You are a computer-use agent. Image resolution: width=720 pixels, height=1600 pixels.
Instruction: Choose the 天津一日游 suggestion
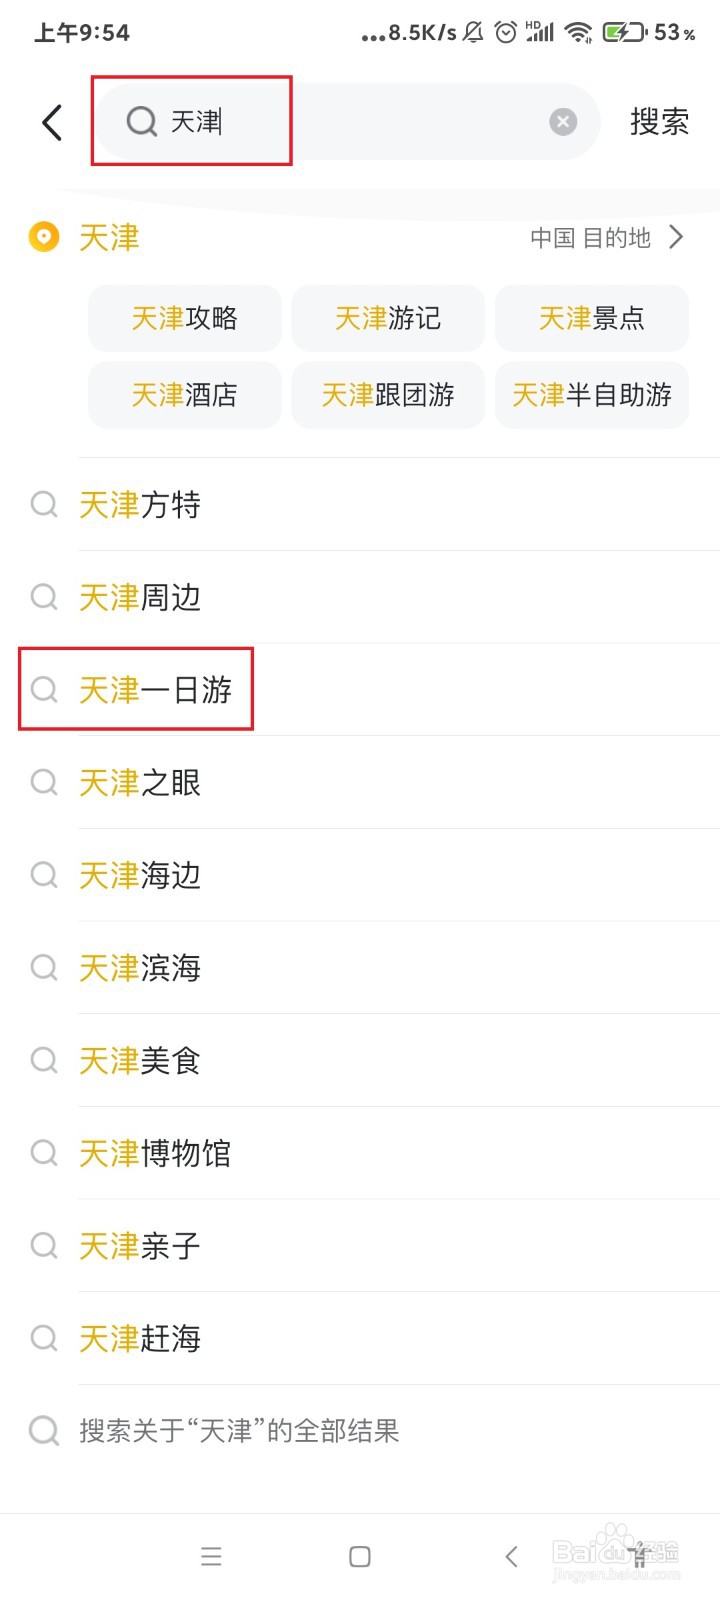click(156, 690)
